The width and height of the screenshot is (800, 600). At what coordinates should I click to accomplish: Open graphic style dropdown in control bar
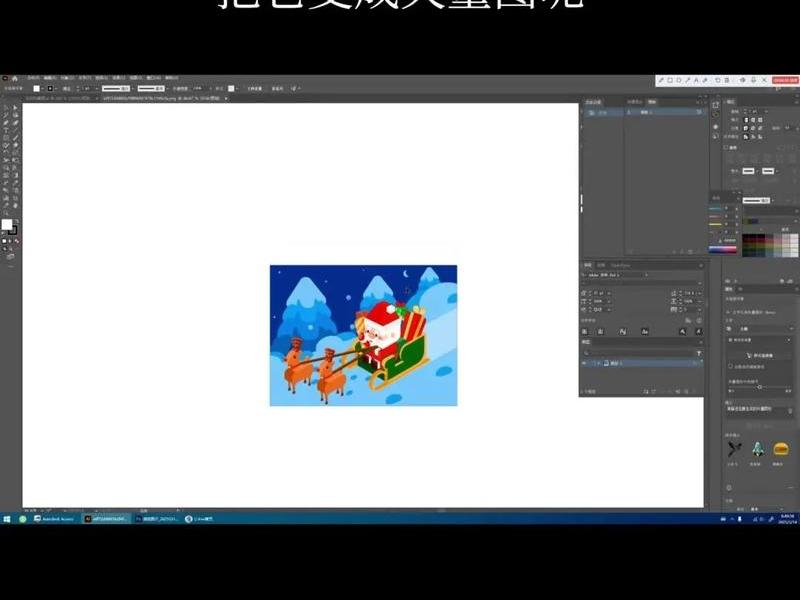237,89
